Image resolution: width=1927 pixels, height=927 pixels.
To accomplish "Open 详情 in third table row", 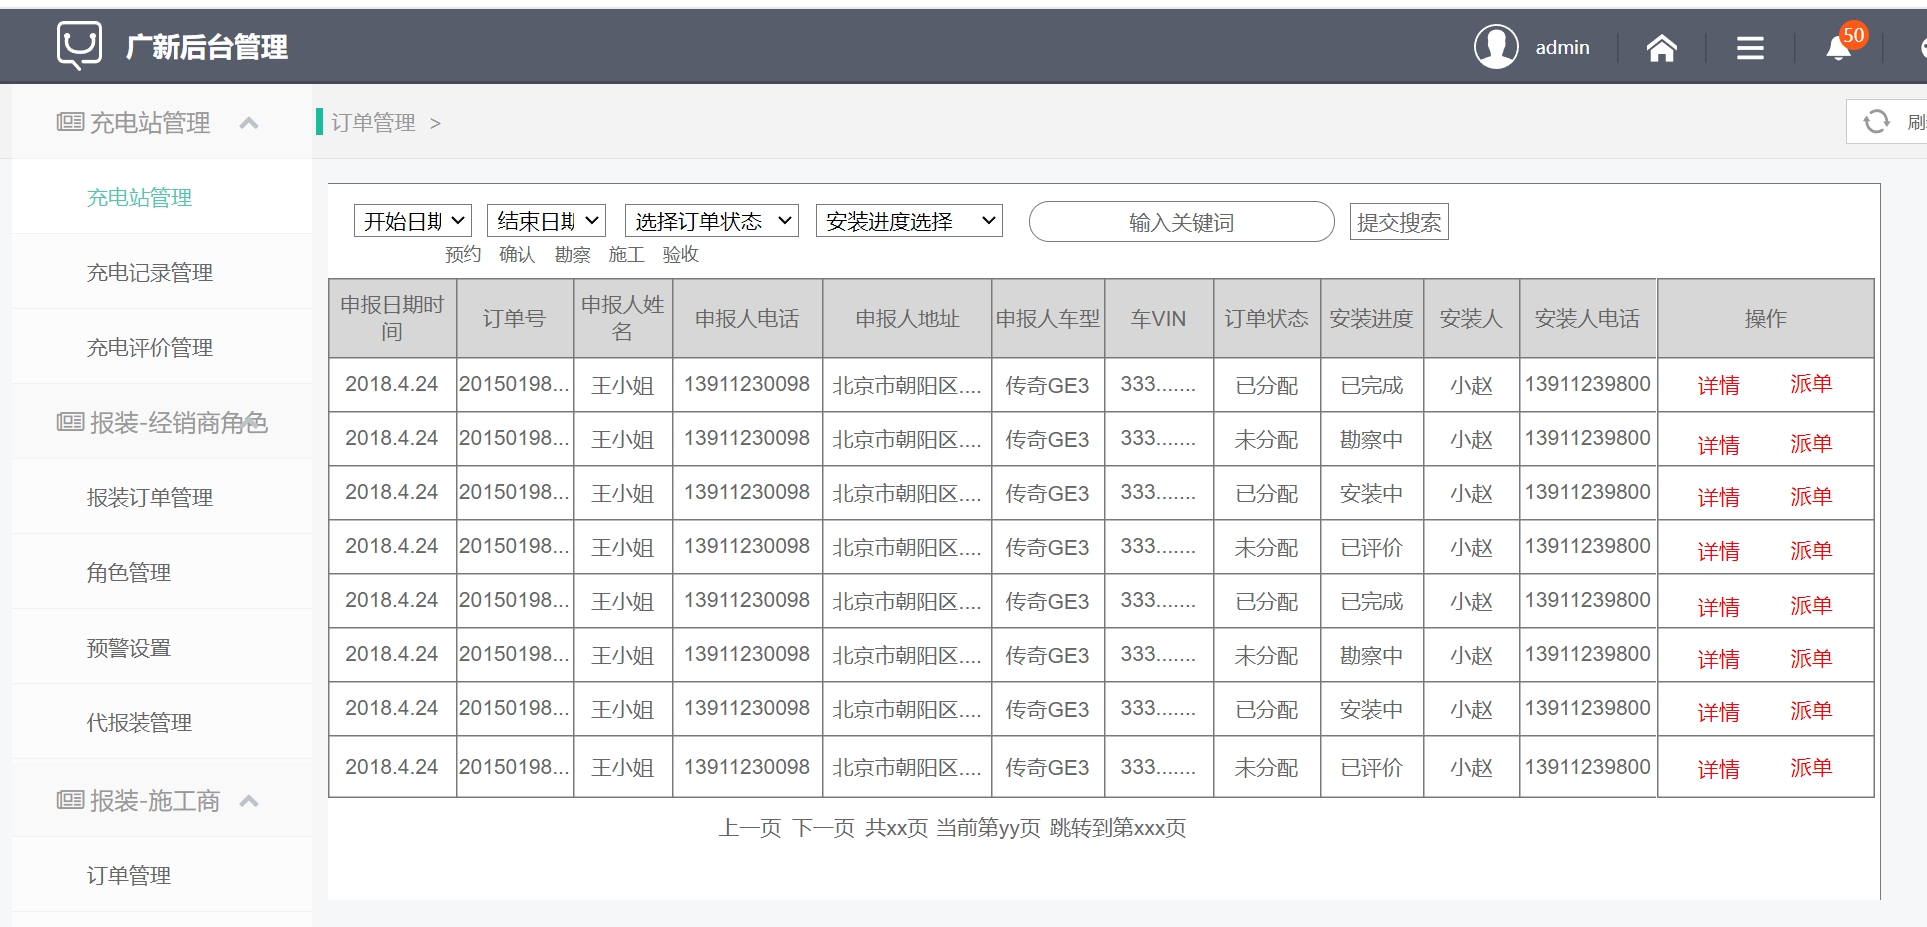I will (1719, 497).
